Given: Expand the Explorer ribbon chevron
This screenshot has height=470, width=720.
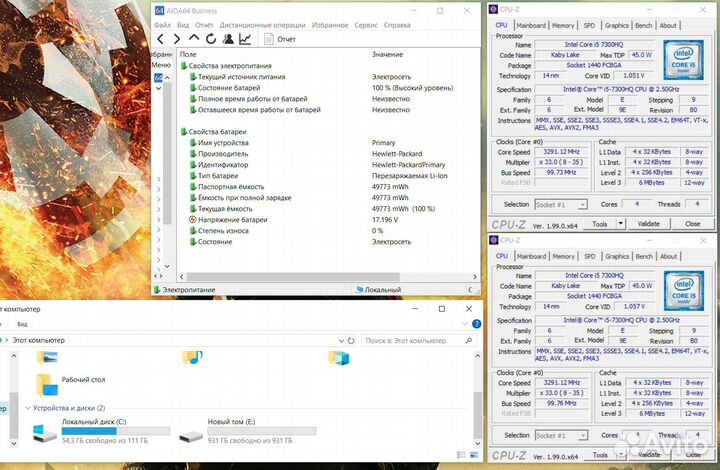Looking at the screenshot, I should click(465, 324).
